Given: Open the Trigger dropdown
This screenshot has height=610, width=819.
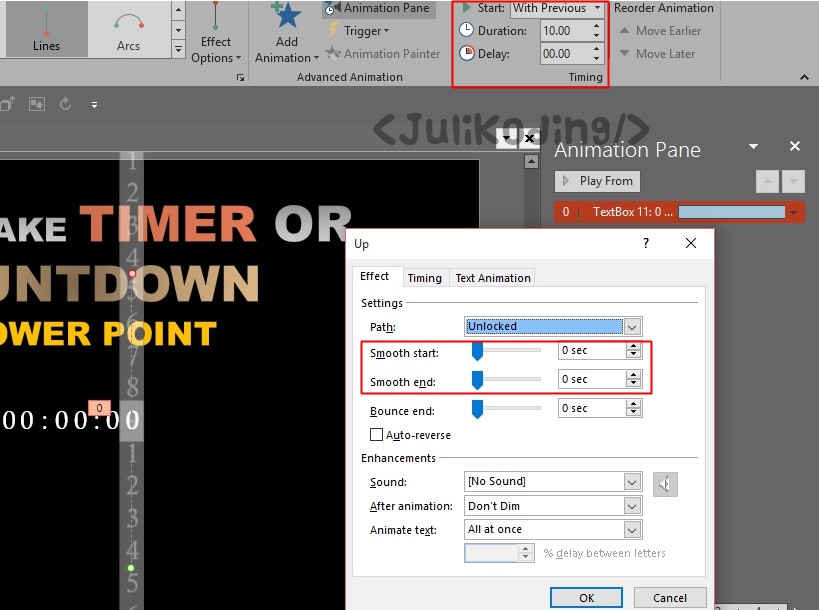Looking at the screenshot, I should [x=360, y=31].
